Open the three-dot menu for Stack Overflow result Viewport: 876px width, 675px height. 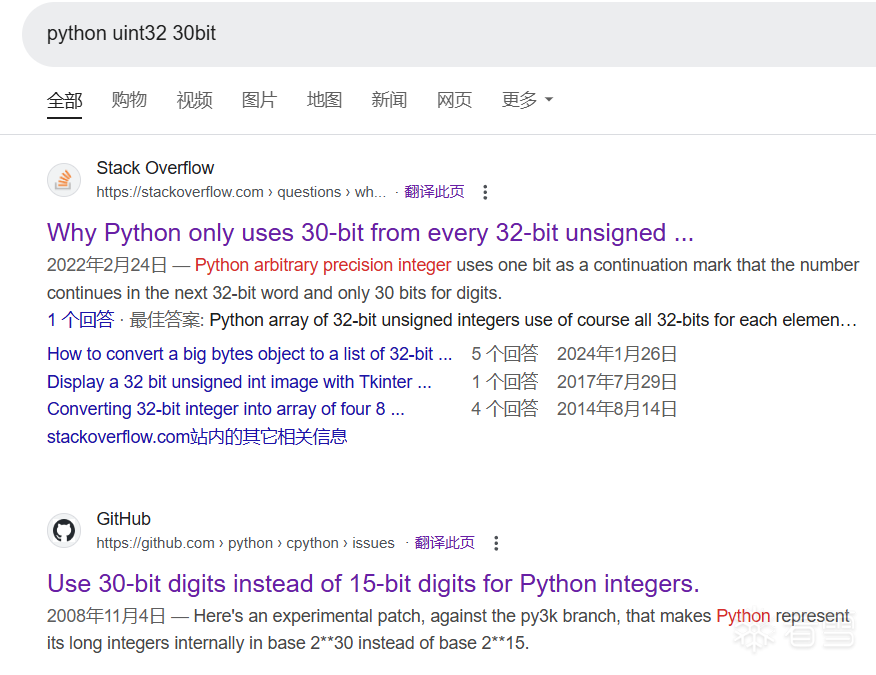[x=485, y=192]
